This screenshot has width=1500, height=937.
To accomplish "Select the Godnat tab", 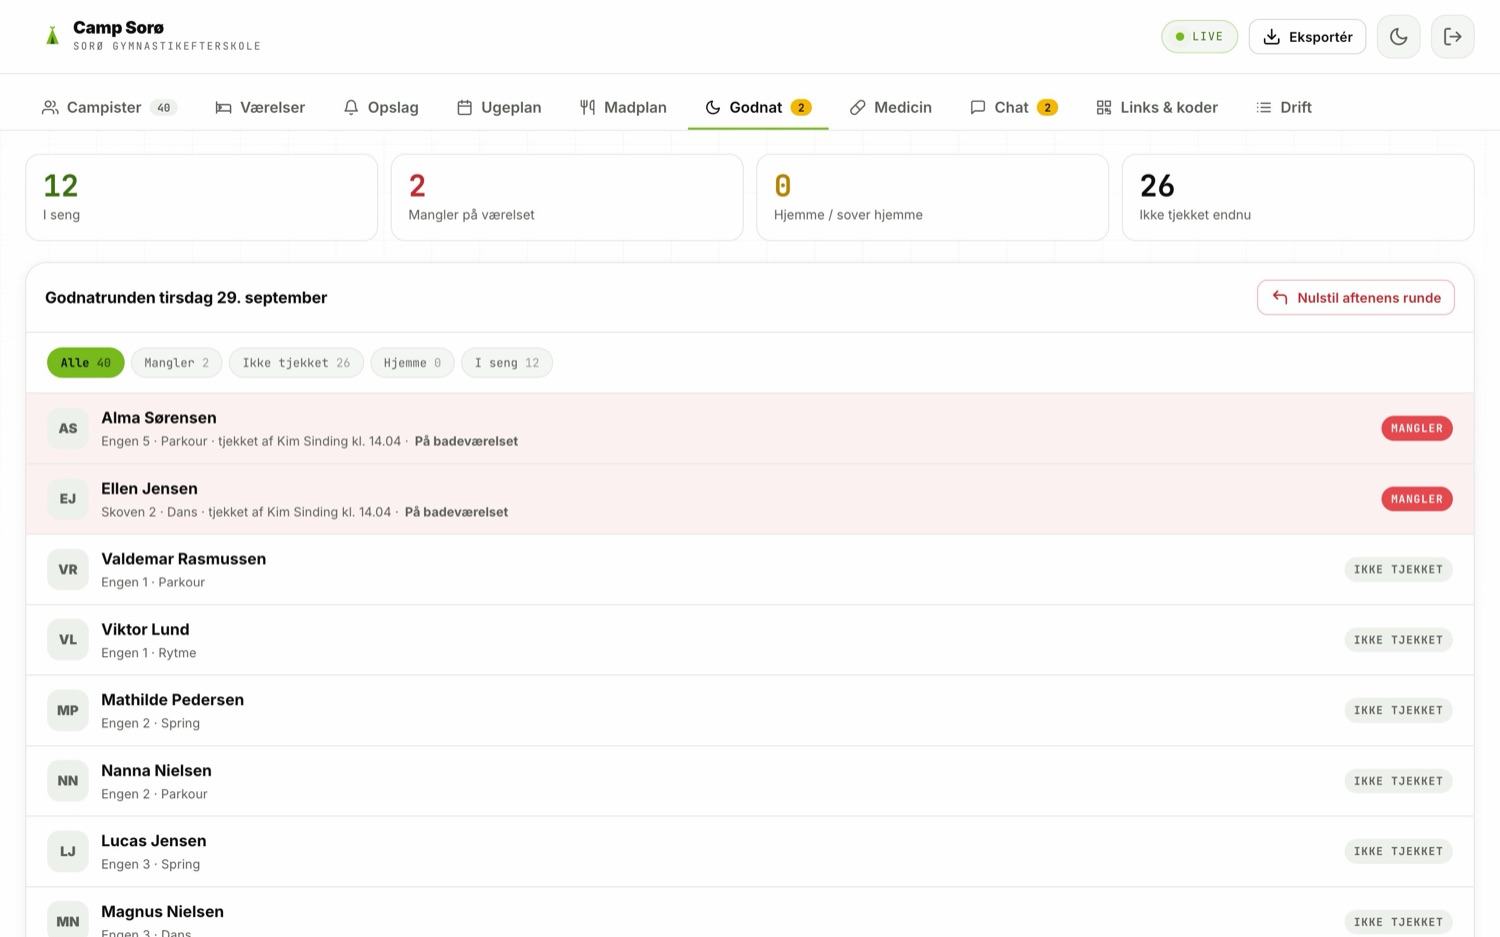I will click(758, 107).
